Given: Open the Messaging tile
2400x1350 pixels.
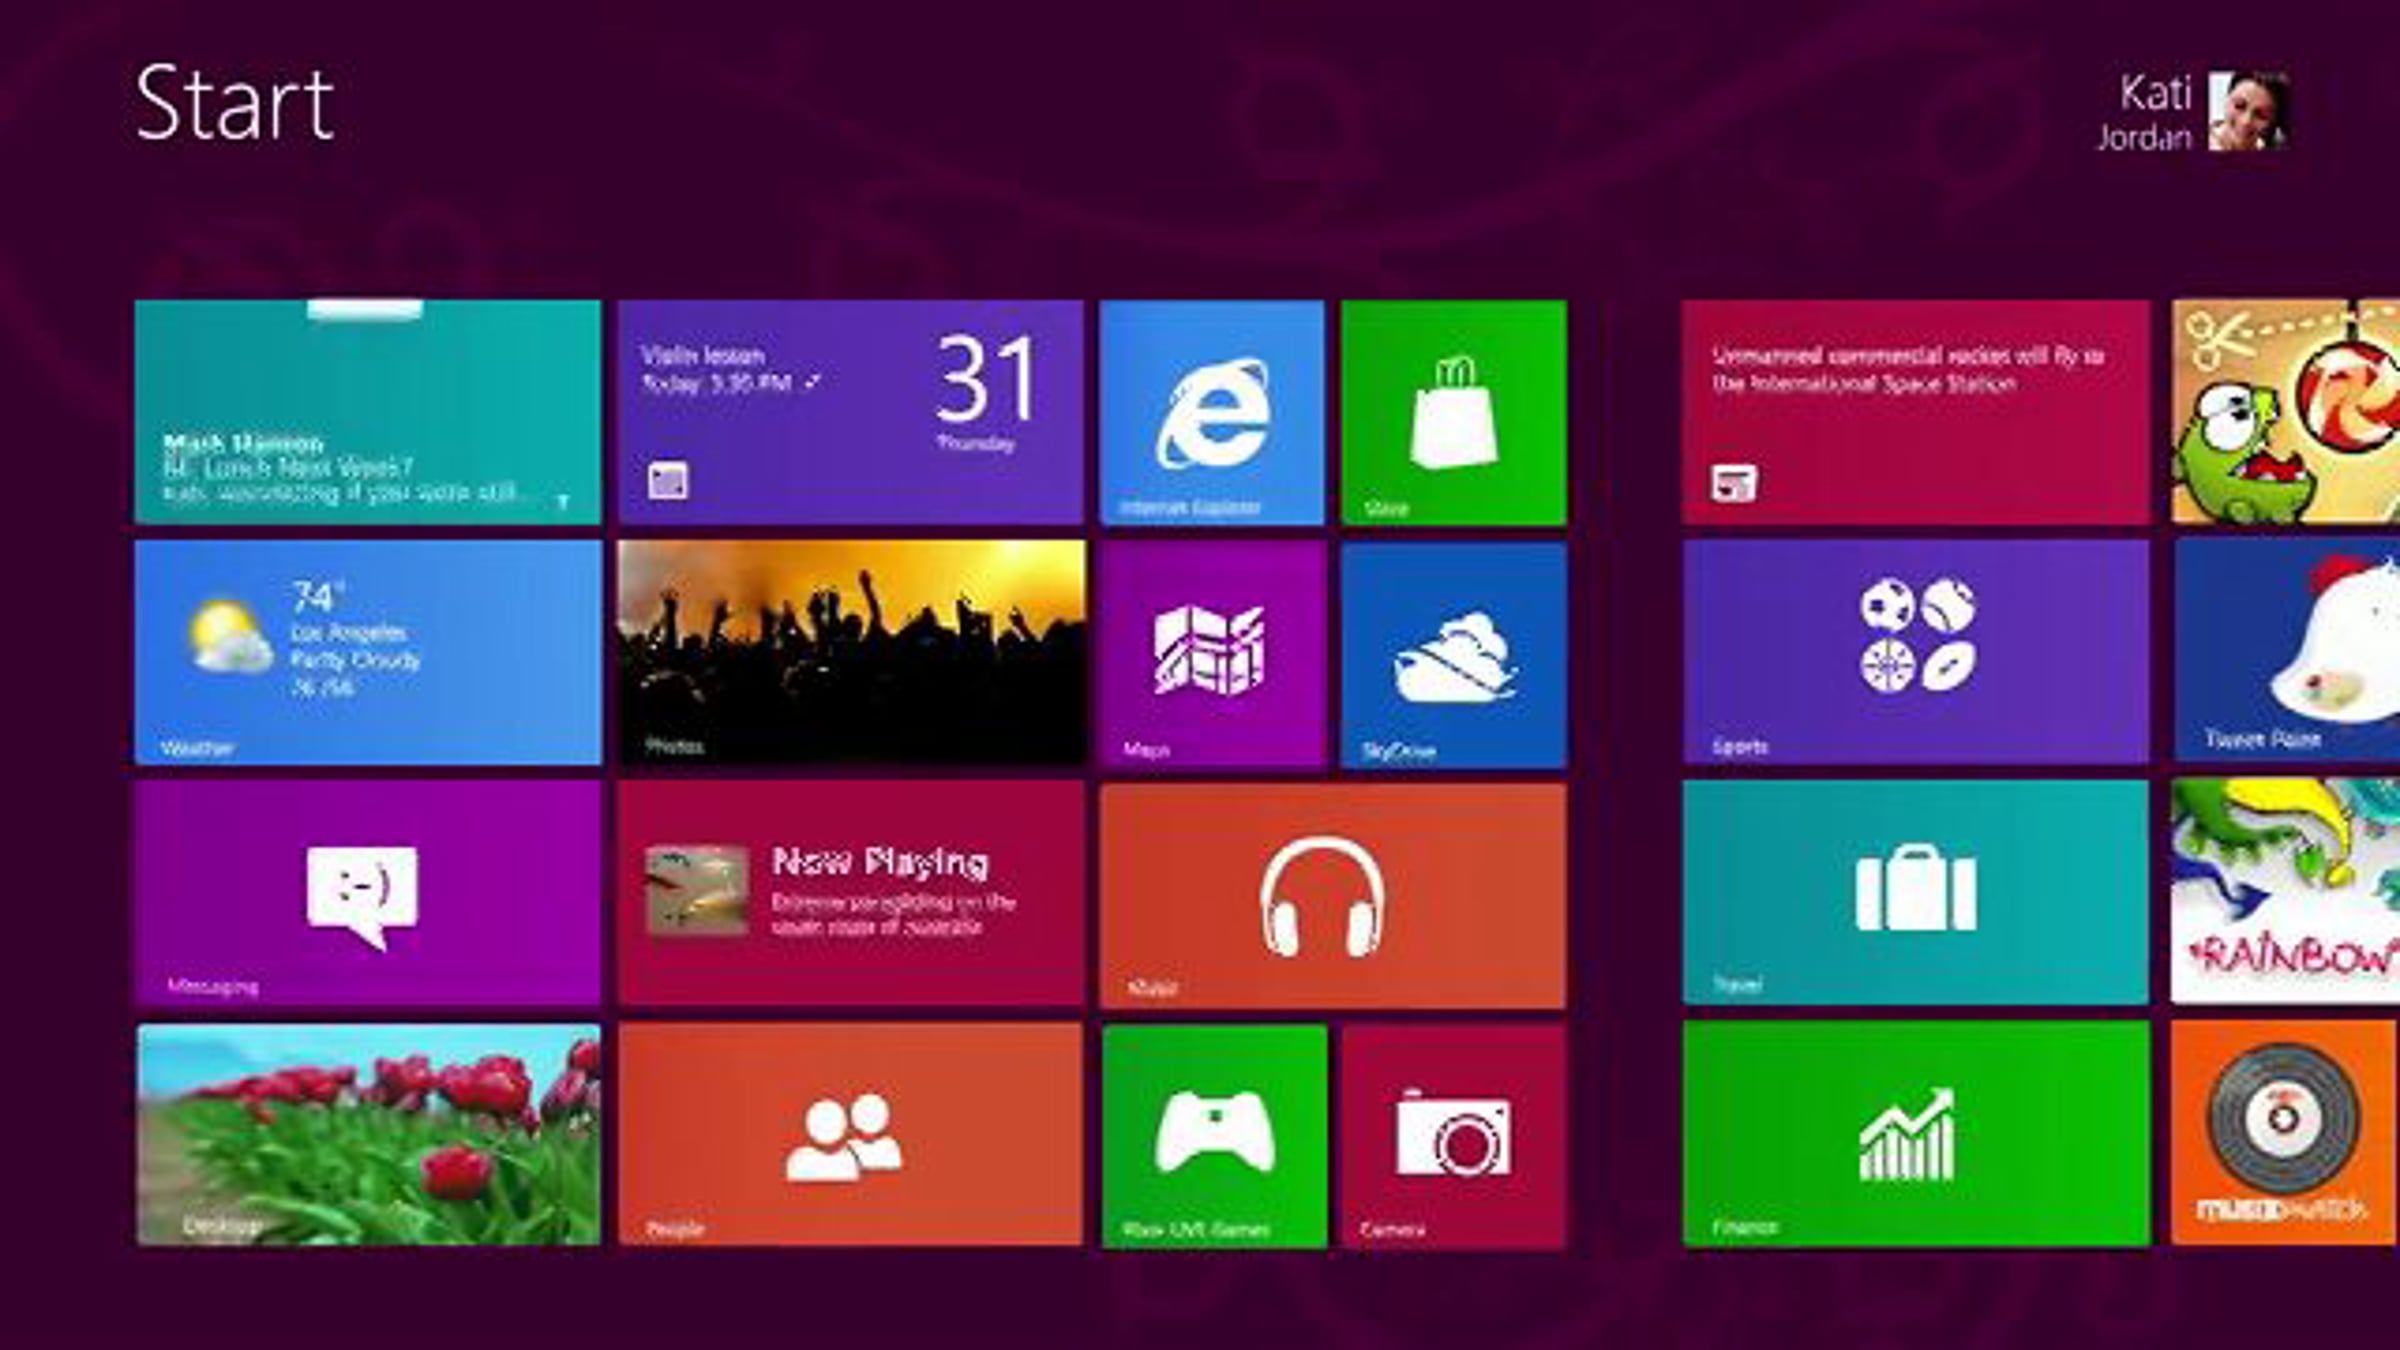Looking at the screenshot, I should (367, 893).
